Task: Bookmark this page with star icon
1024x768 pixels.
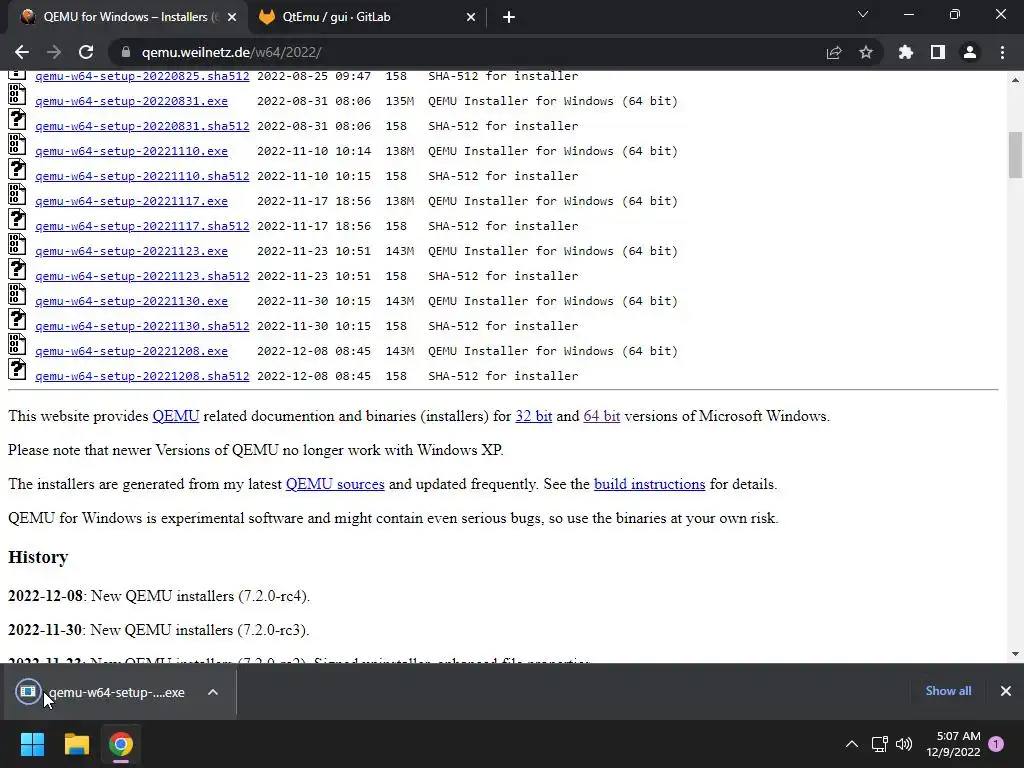Action: [x=866, y=52]
